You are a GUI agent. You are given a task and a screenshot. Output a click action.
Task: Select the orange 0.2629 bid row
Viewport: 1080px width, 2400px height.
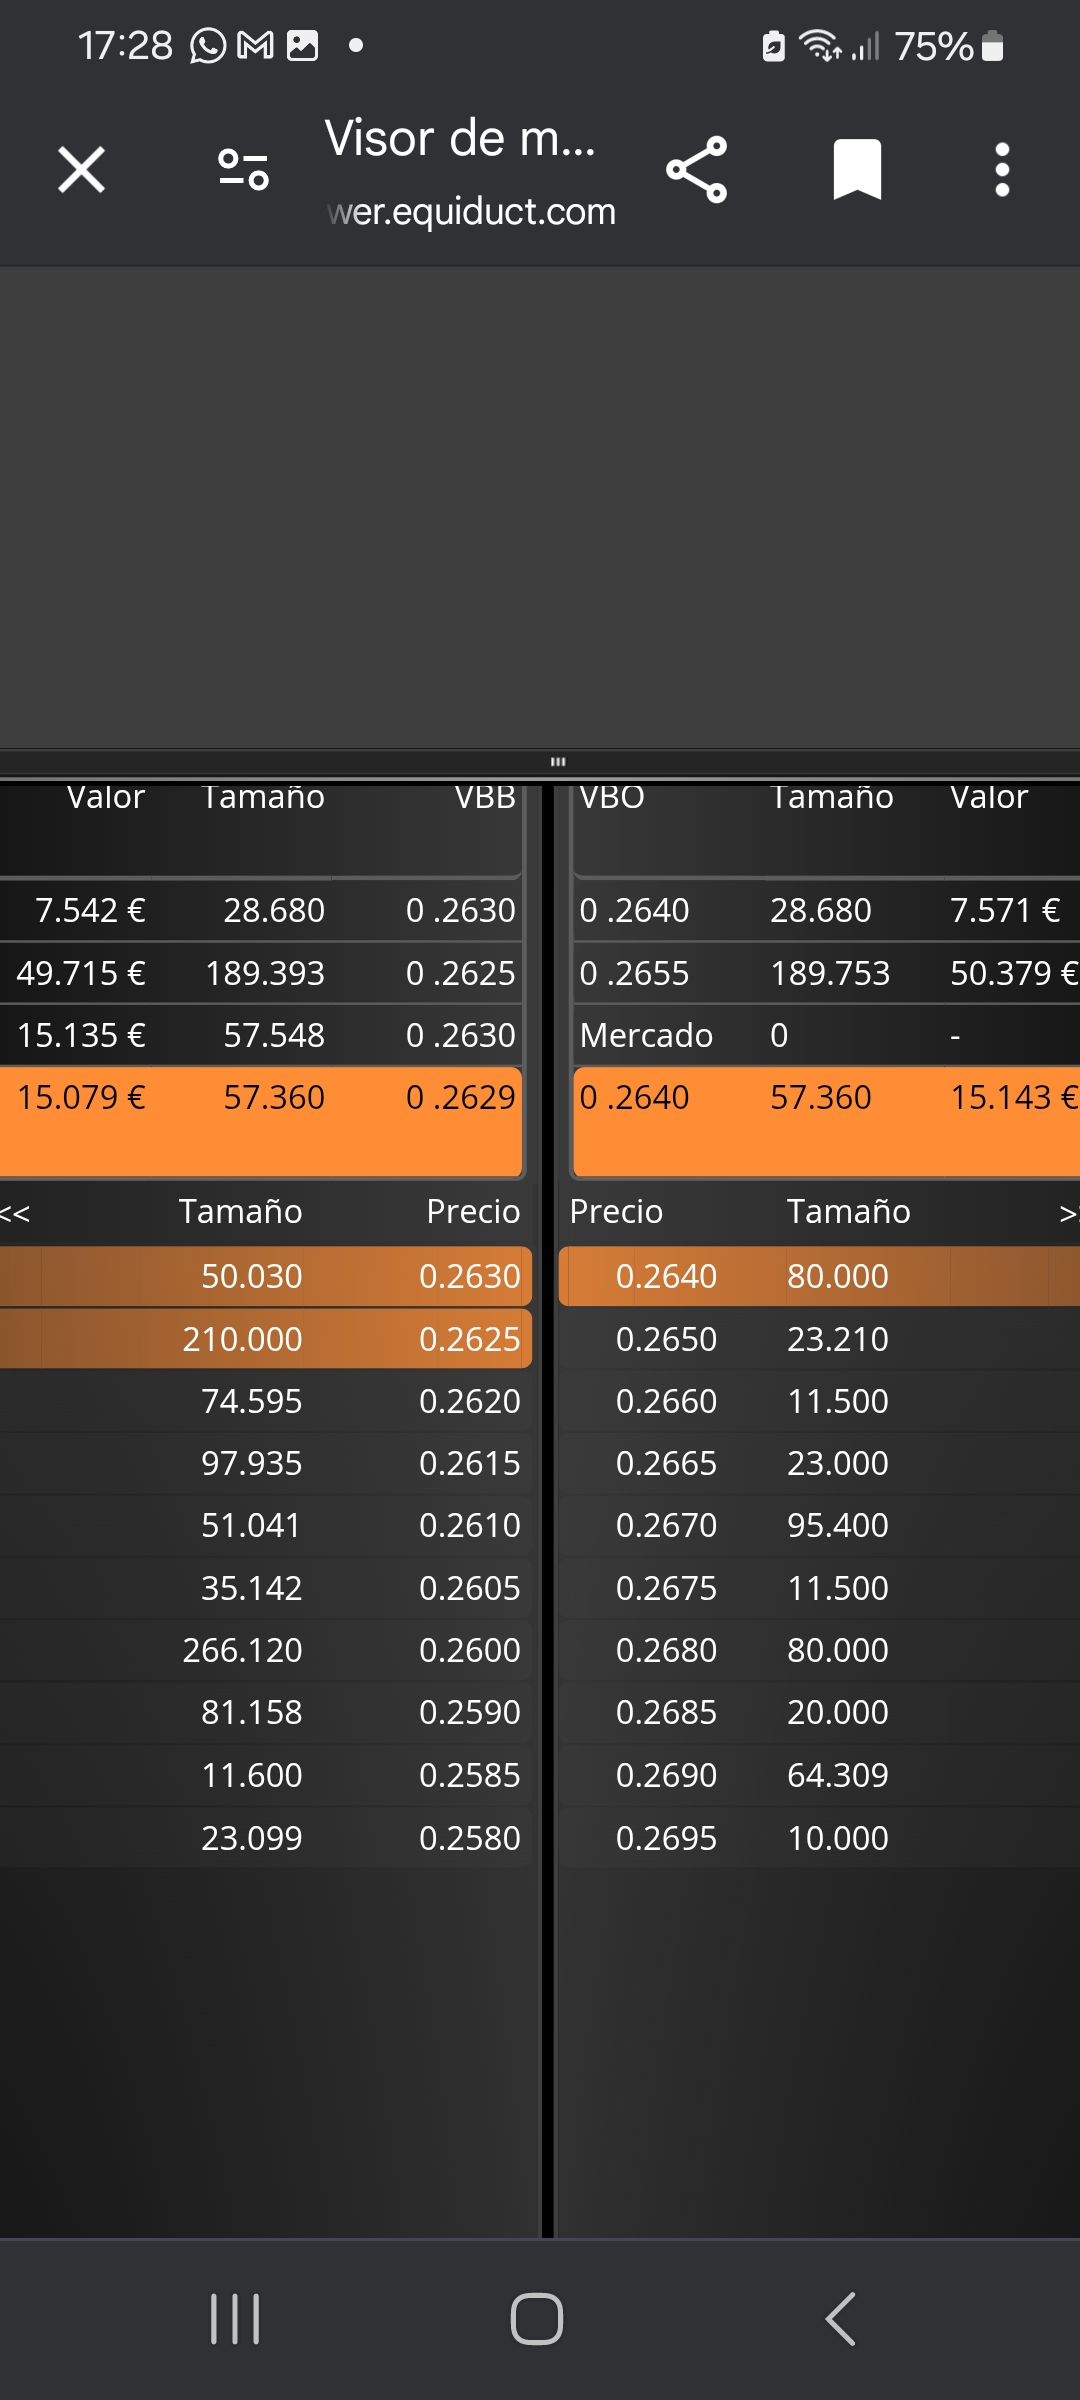pyautogui.click(x=260, y=1121)
